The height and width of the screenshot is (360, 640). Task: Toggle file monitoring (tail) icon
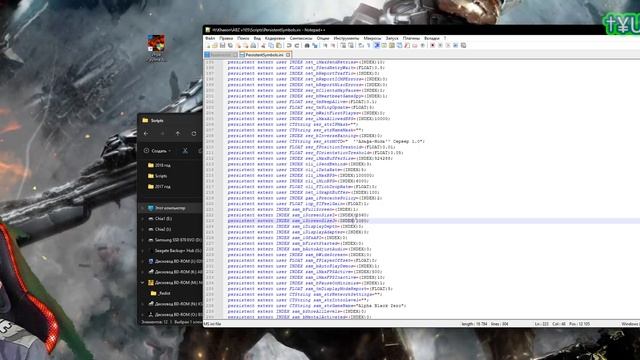422,45
